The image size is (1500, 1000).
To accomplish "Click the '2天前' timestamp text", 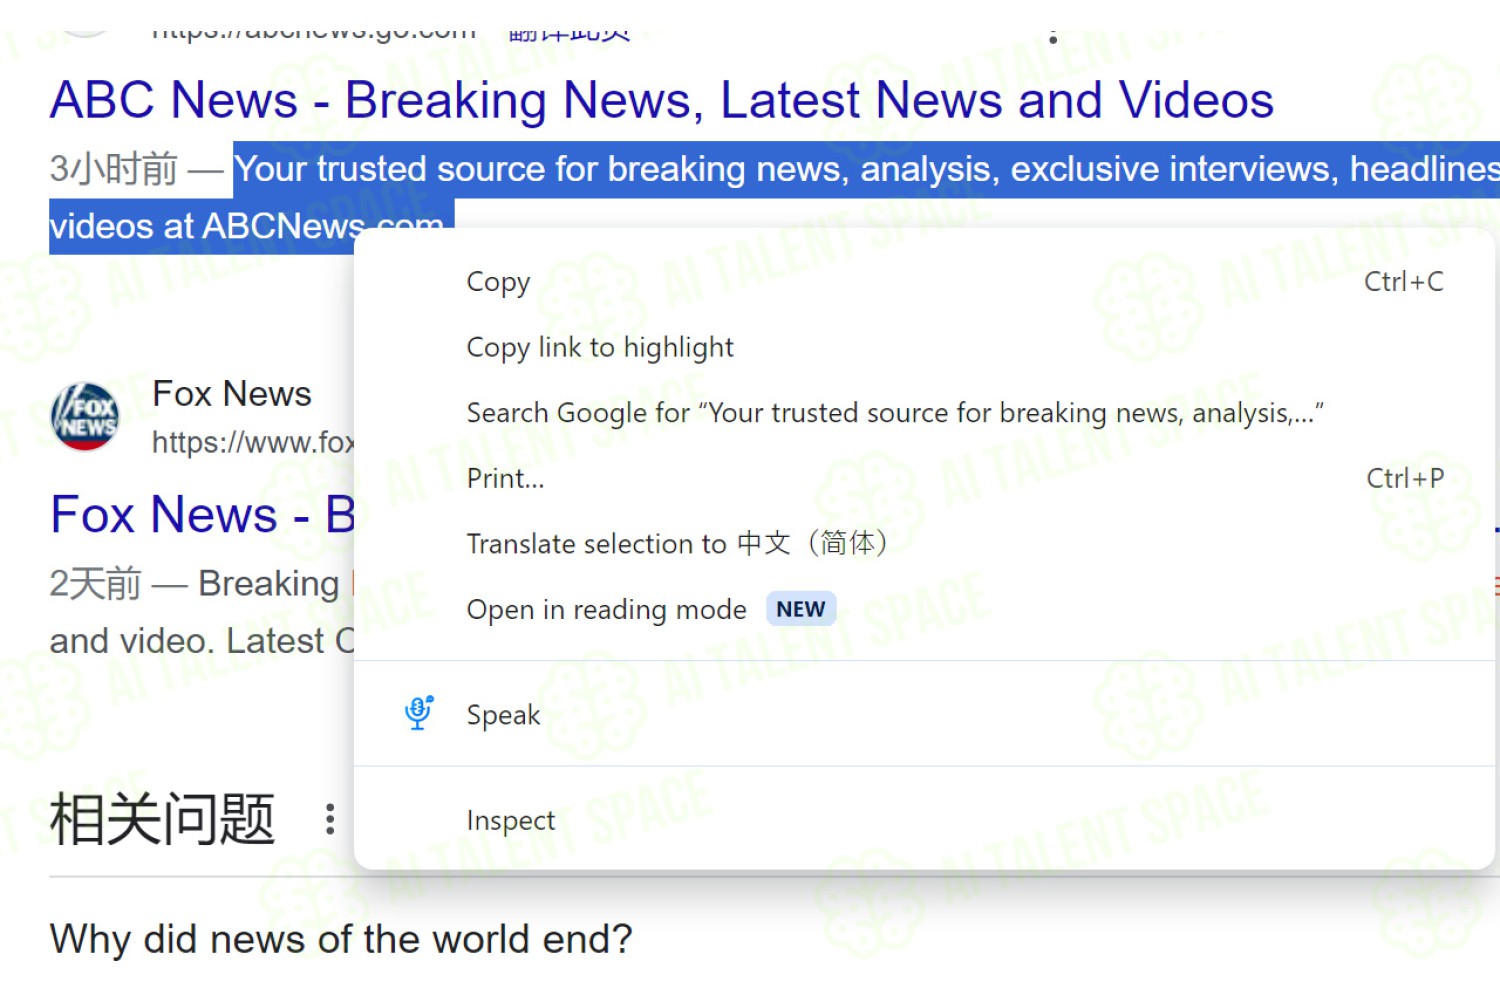I will [x=96, y=583].
